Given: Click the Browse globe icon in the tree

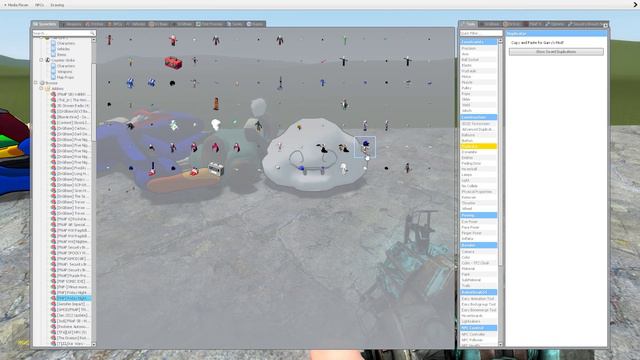Looking at the screenshot, I should [x=42, y=83].
